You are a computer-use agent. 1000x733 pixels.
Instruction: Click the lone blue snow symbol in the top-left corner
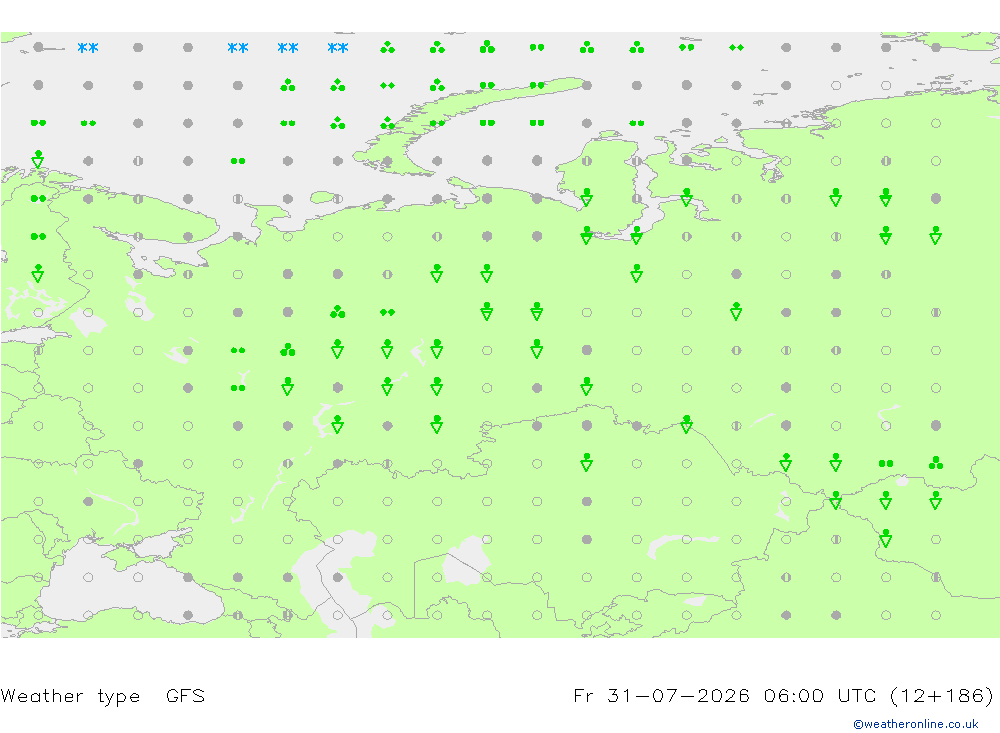point(88,47)
